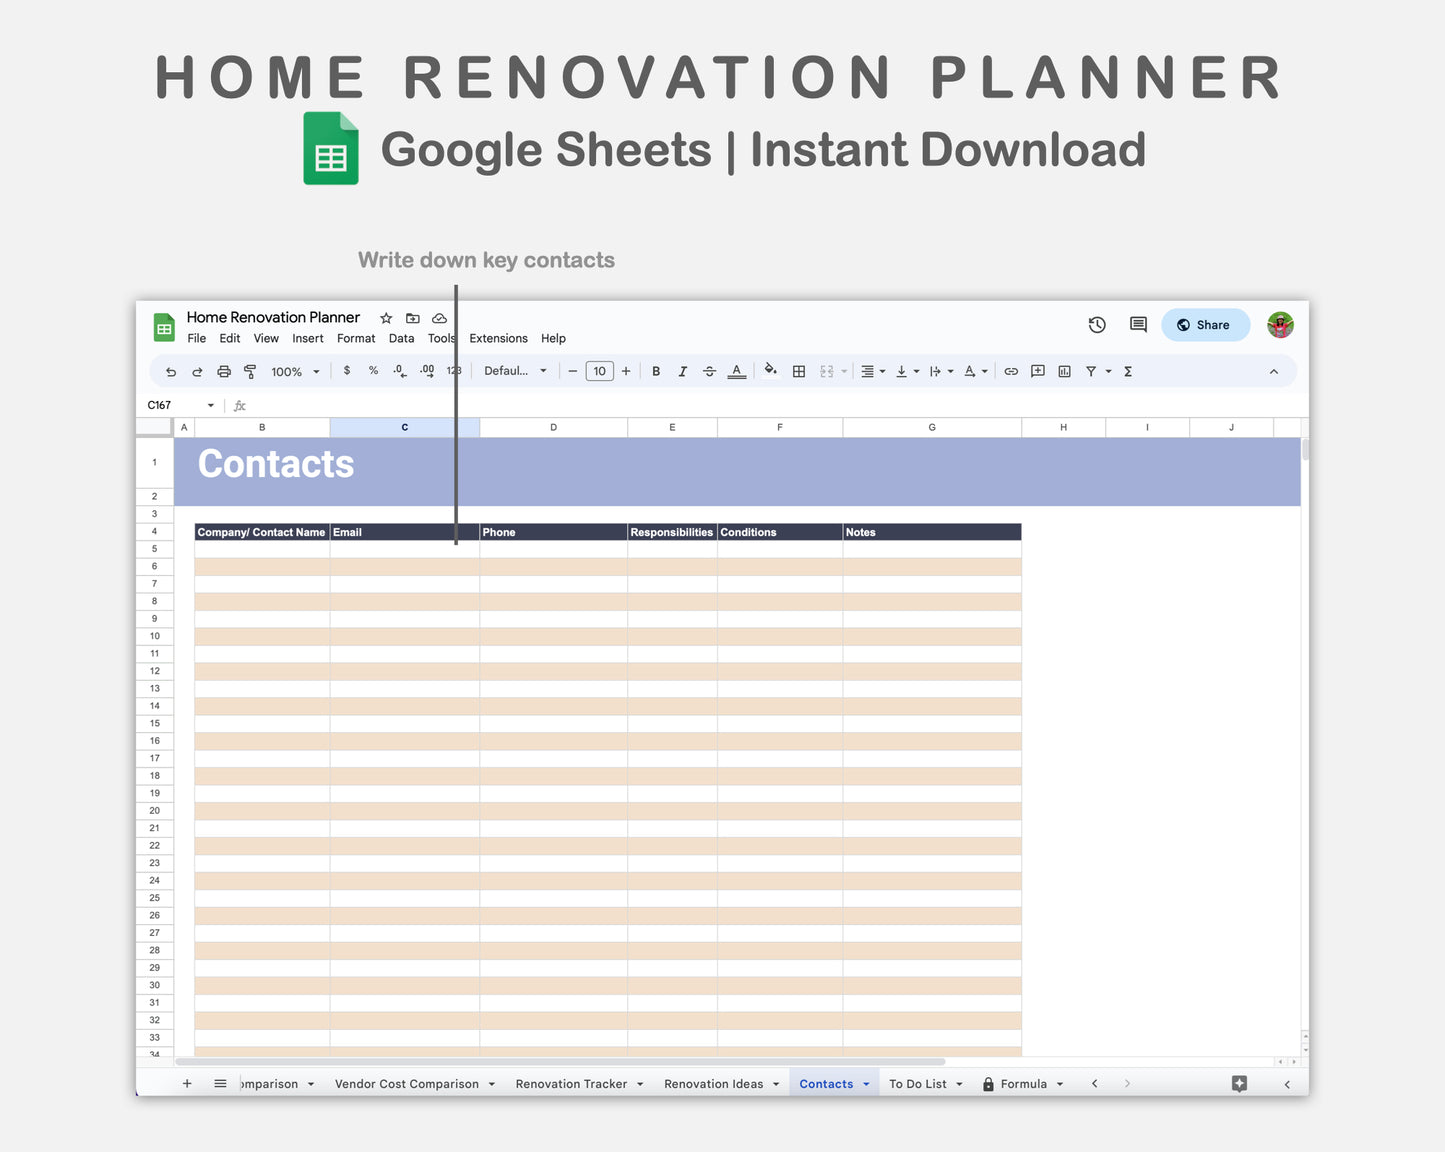Open the Name box dropdown arrow
The width and height of the screenshot is (1445, 1152).
click(211, 405)
